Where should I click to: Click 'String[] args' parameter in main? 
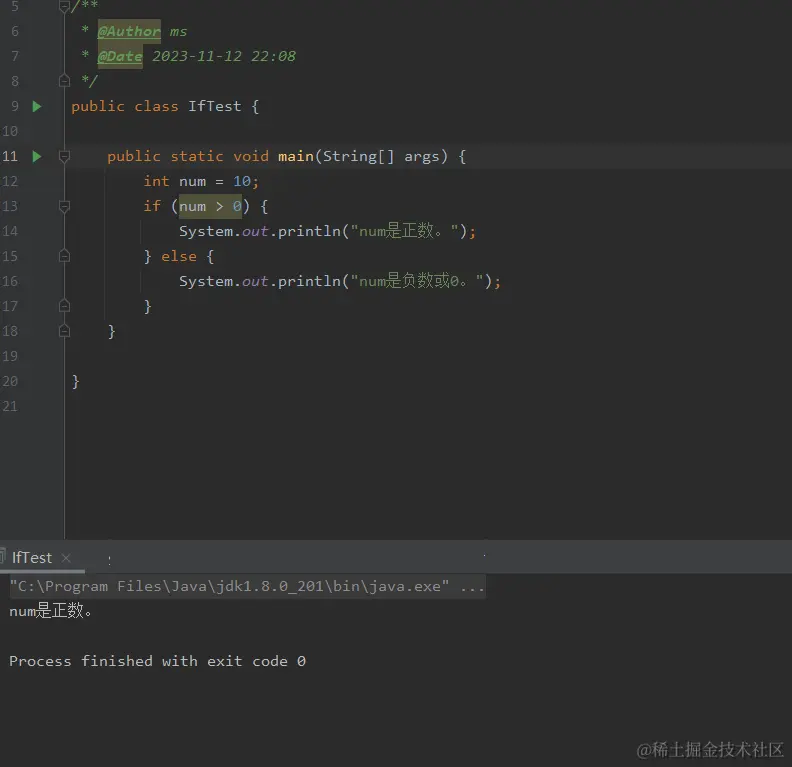pyautogui.click(x=381, y=157)
